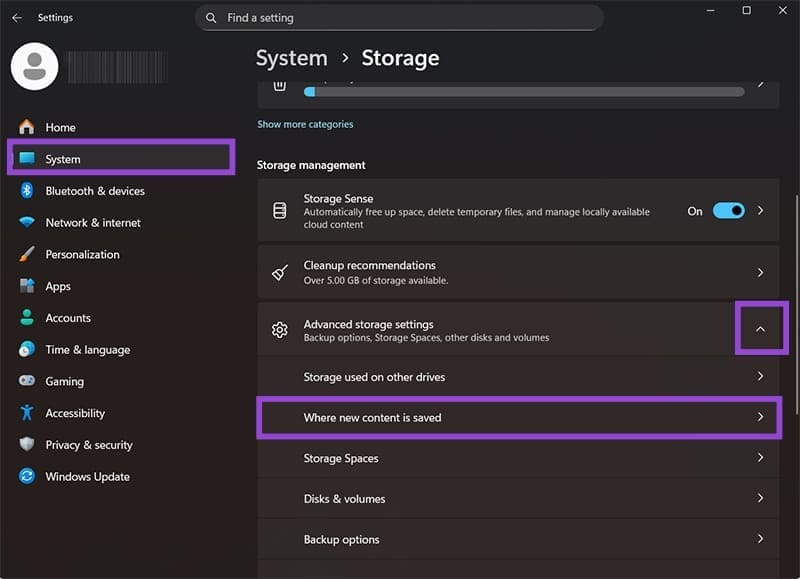Click the Show more categories link

click(305, 124)
